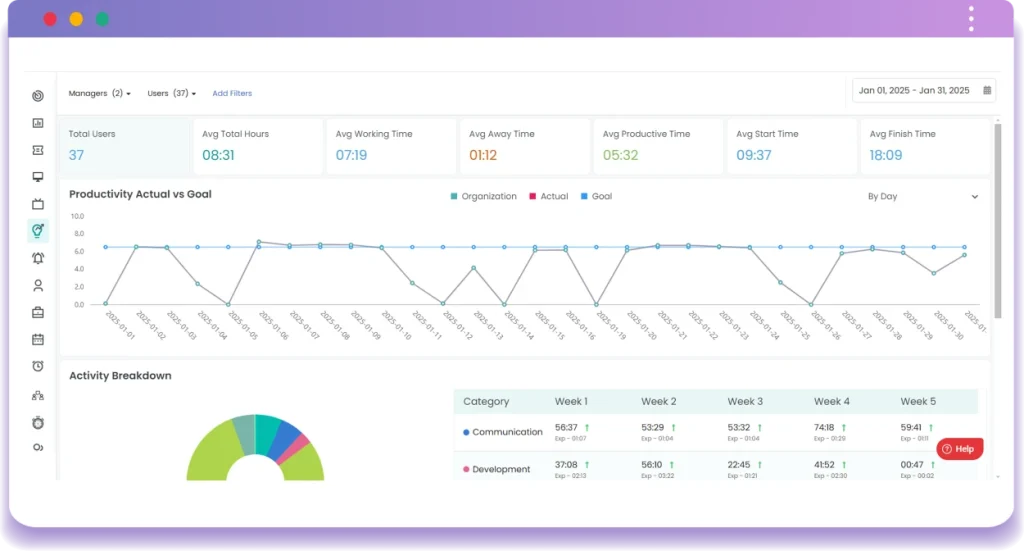Click the teal segment of activity donut
The height and width of the screenshot is (551, 1024).
tap(266, 432)
